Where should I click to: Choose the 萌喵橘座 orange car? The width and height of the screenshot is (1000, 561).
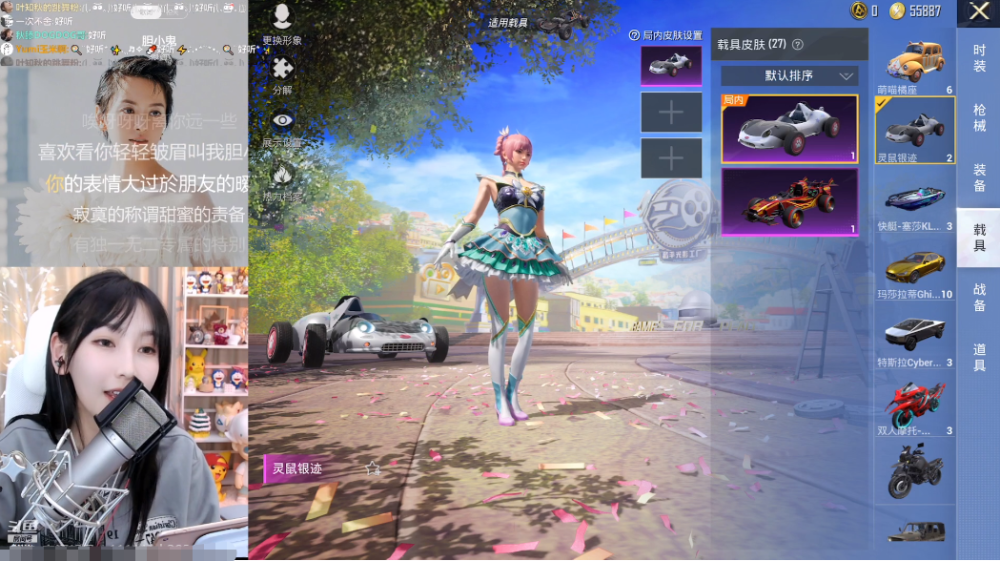pyautogui.click(x=915, y=64)
